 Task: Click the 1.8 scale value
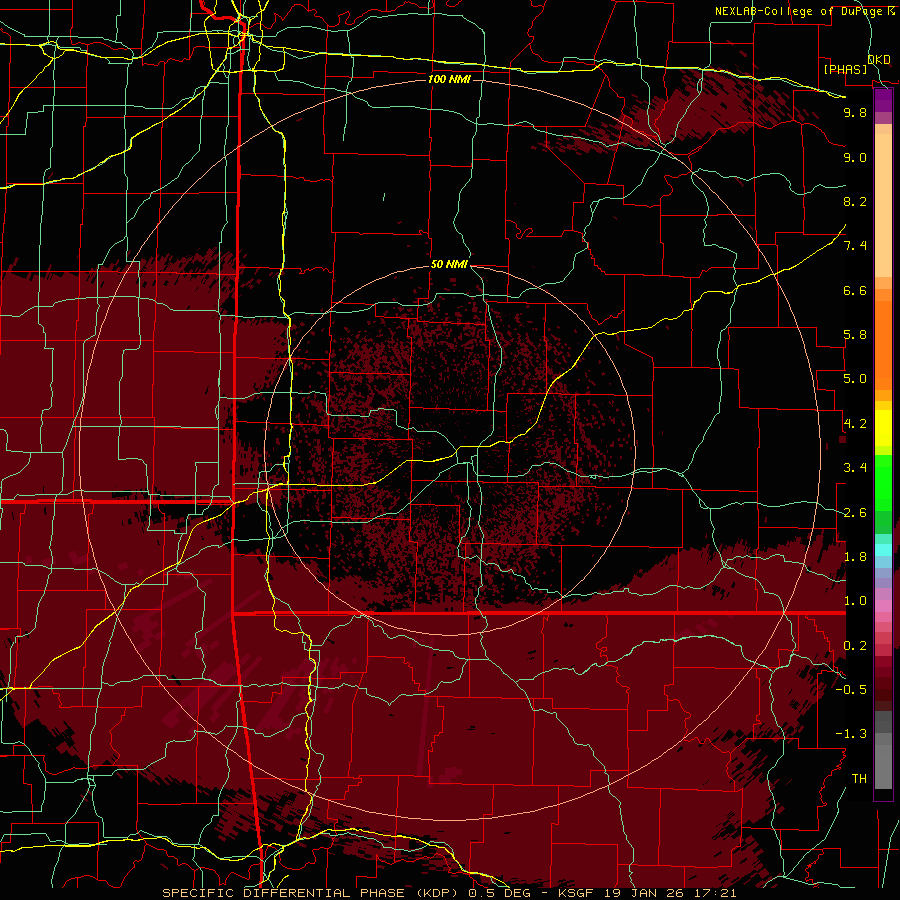(x=855, y=557)
